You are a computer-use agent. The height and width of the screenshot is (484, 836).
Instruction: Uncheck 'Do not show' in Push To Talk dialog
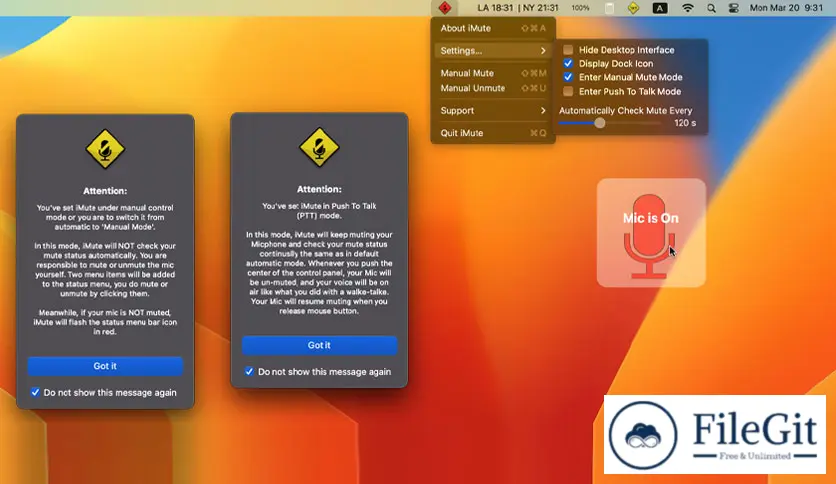coord(249,372)
